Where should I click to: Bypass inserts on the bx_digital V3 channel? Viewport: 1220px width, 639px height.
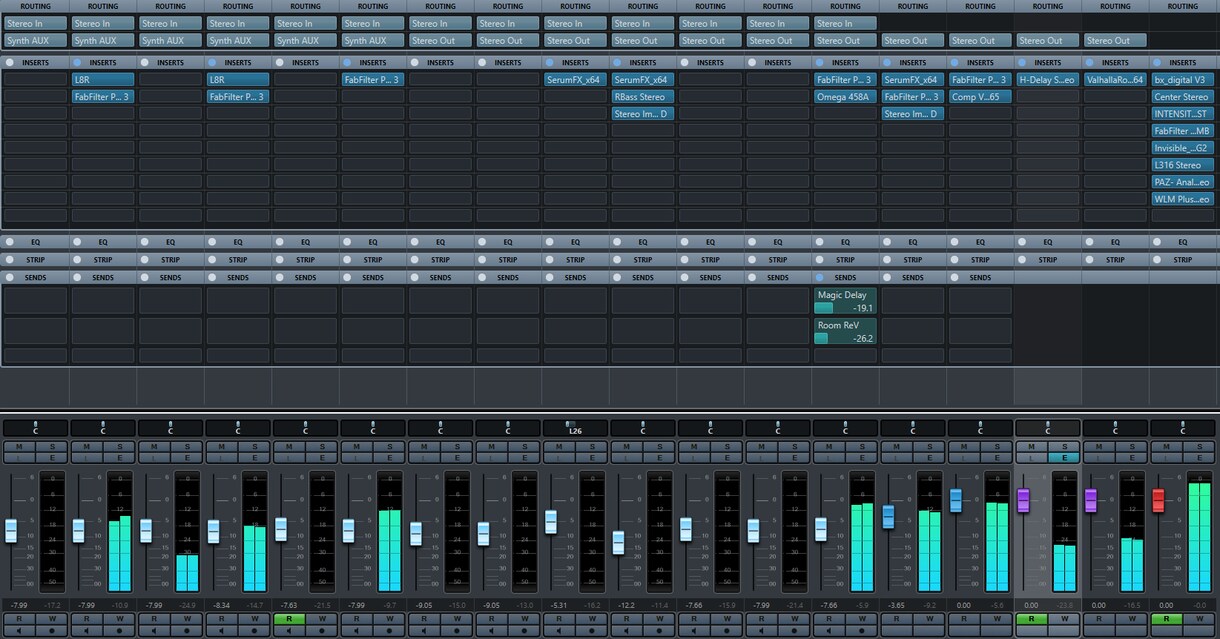click(x=1158, y=62)
